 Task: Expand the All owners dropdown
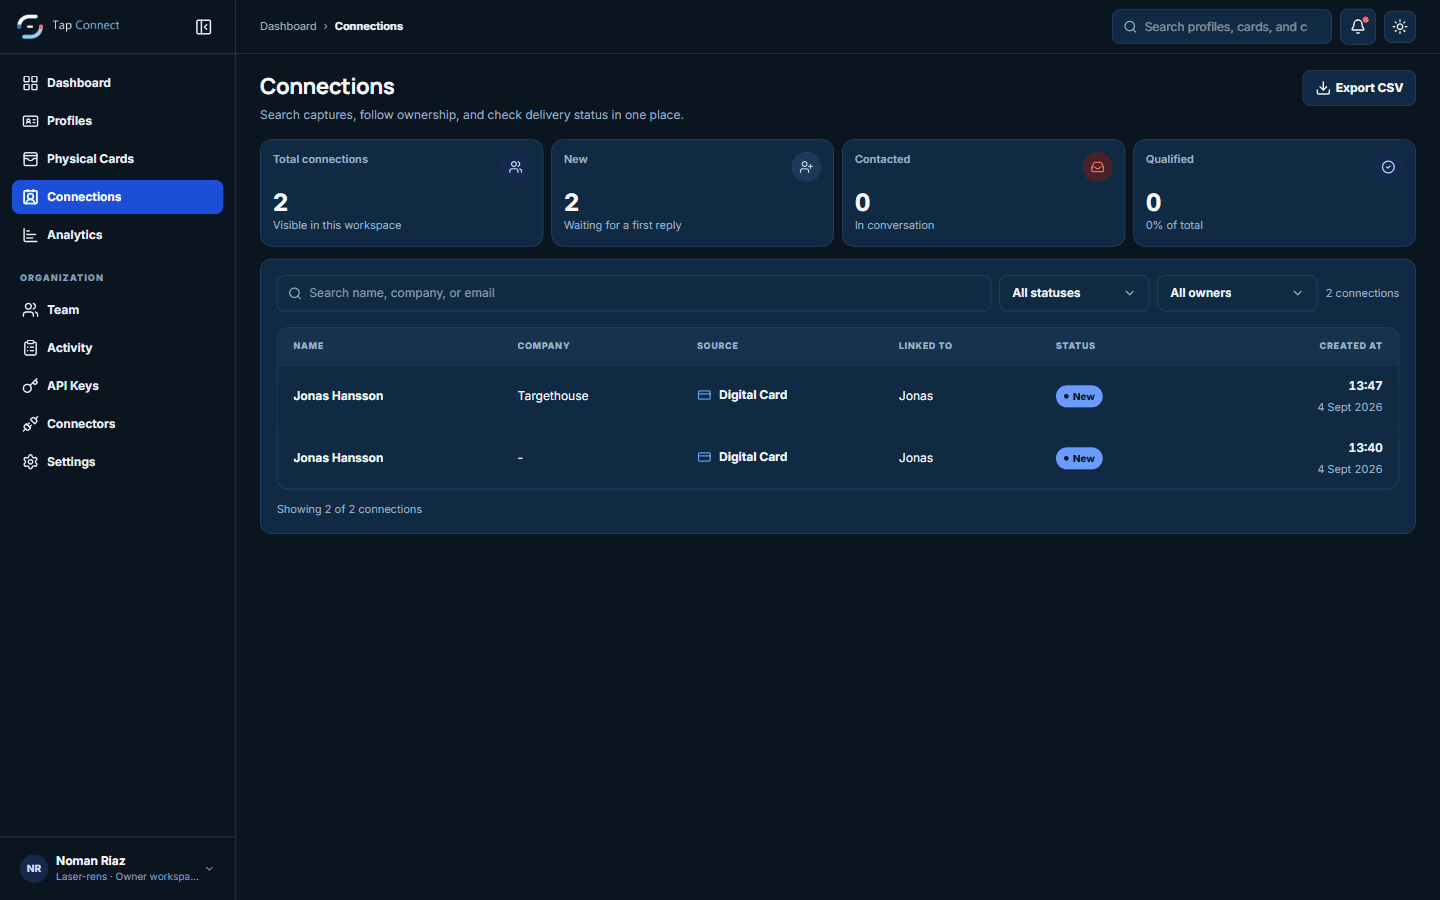[x=1237, y=293]
